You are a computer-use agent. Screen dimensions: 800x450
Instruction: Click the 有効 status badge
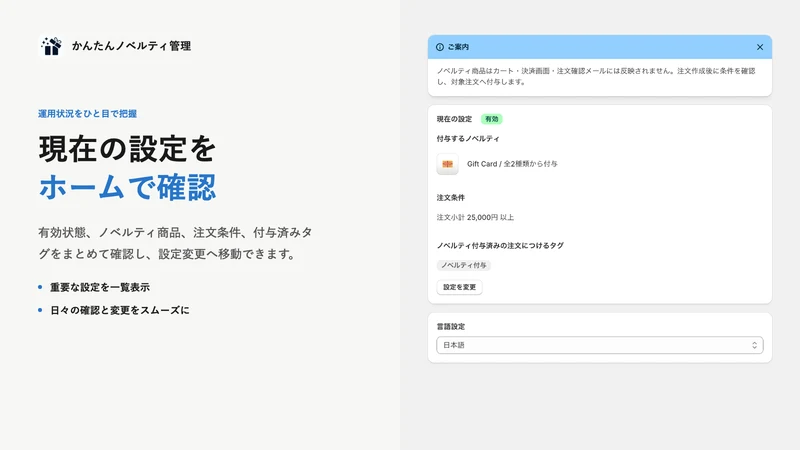coord(491,119)
